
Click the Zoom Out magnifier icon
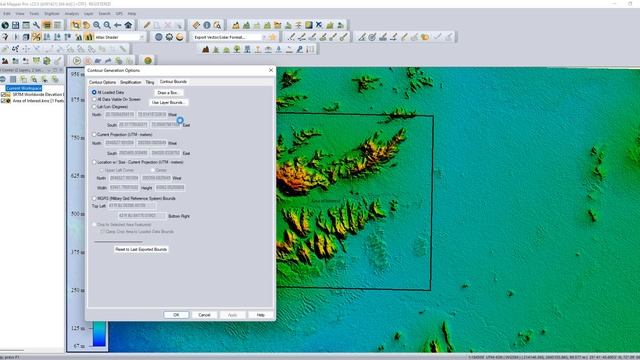(x=107, y=25)
